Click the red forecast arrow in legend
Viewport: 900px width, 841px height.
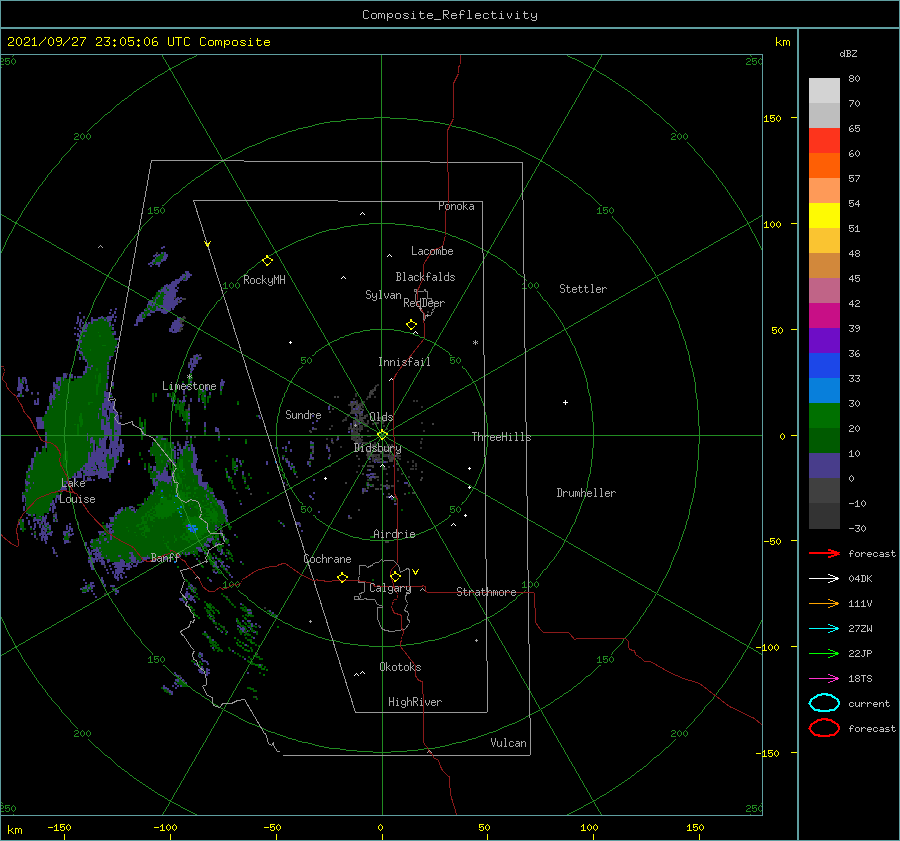pyautogui.click(x=824, y=553)
